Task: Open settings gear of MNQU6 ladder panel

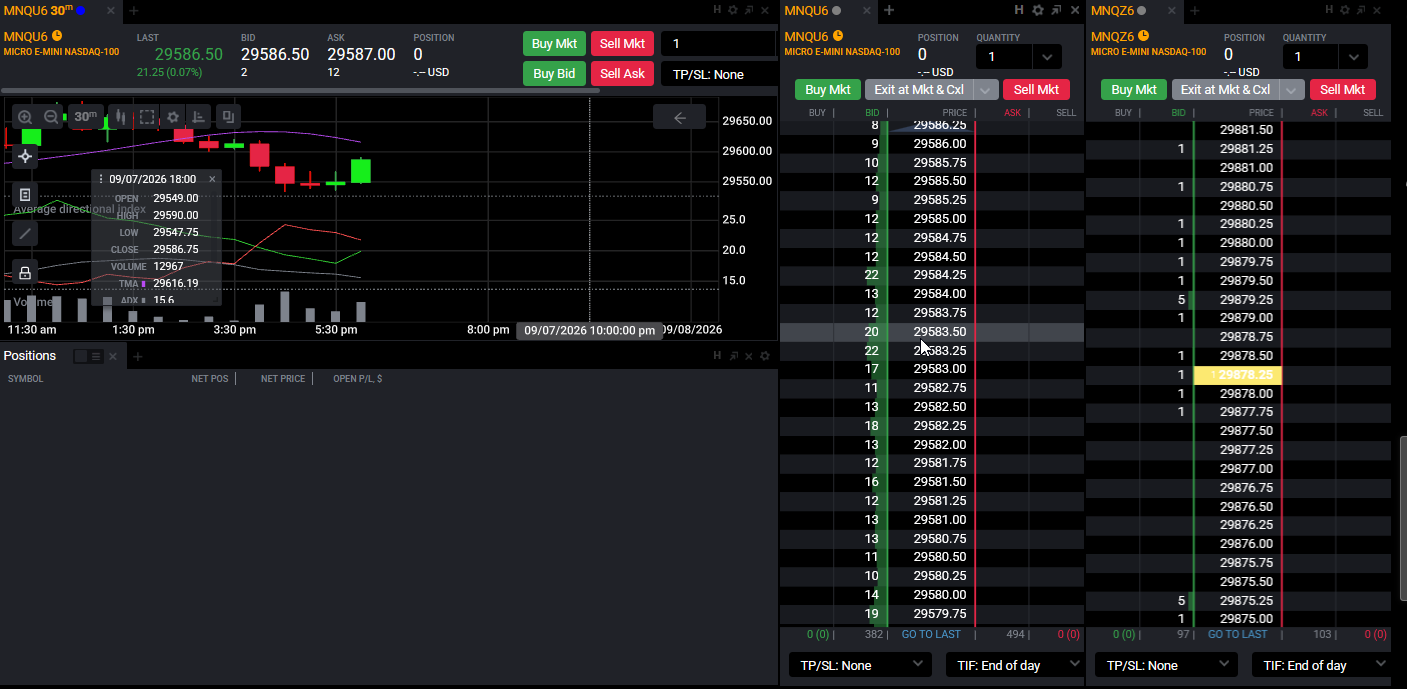Action: pyautogui.click(x=1038, y=10)
